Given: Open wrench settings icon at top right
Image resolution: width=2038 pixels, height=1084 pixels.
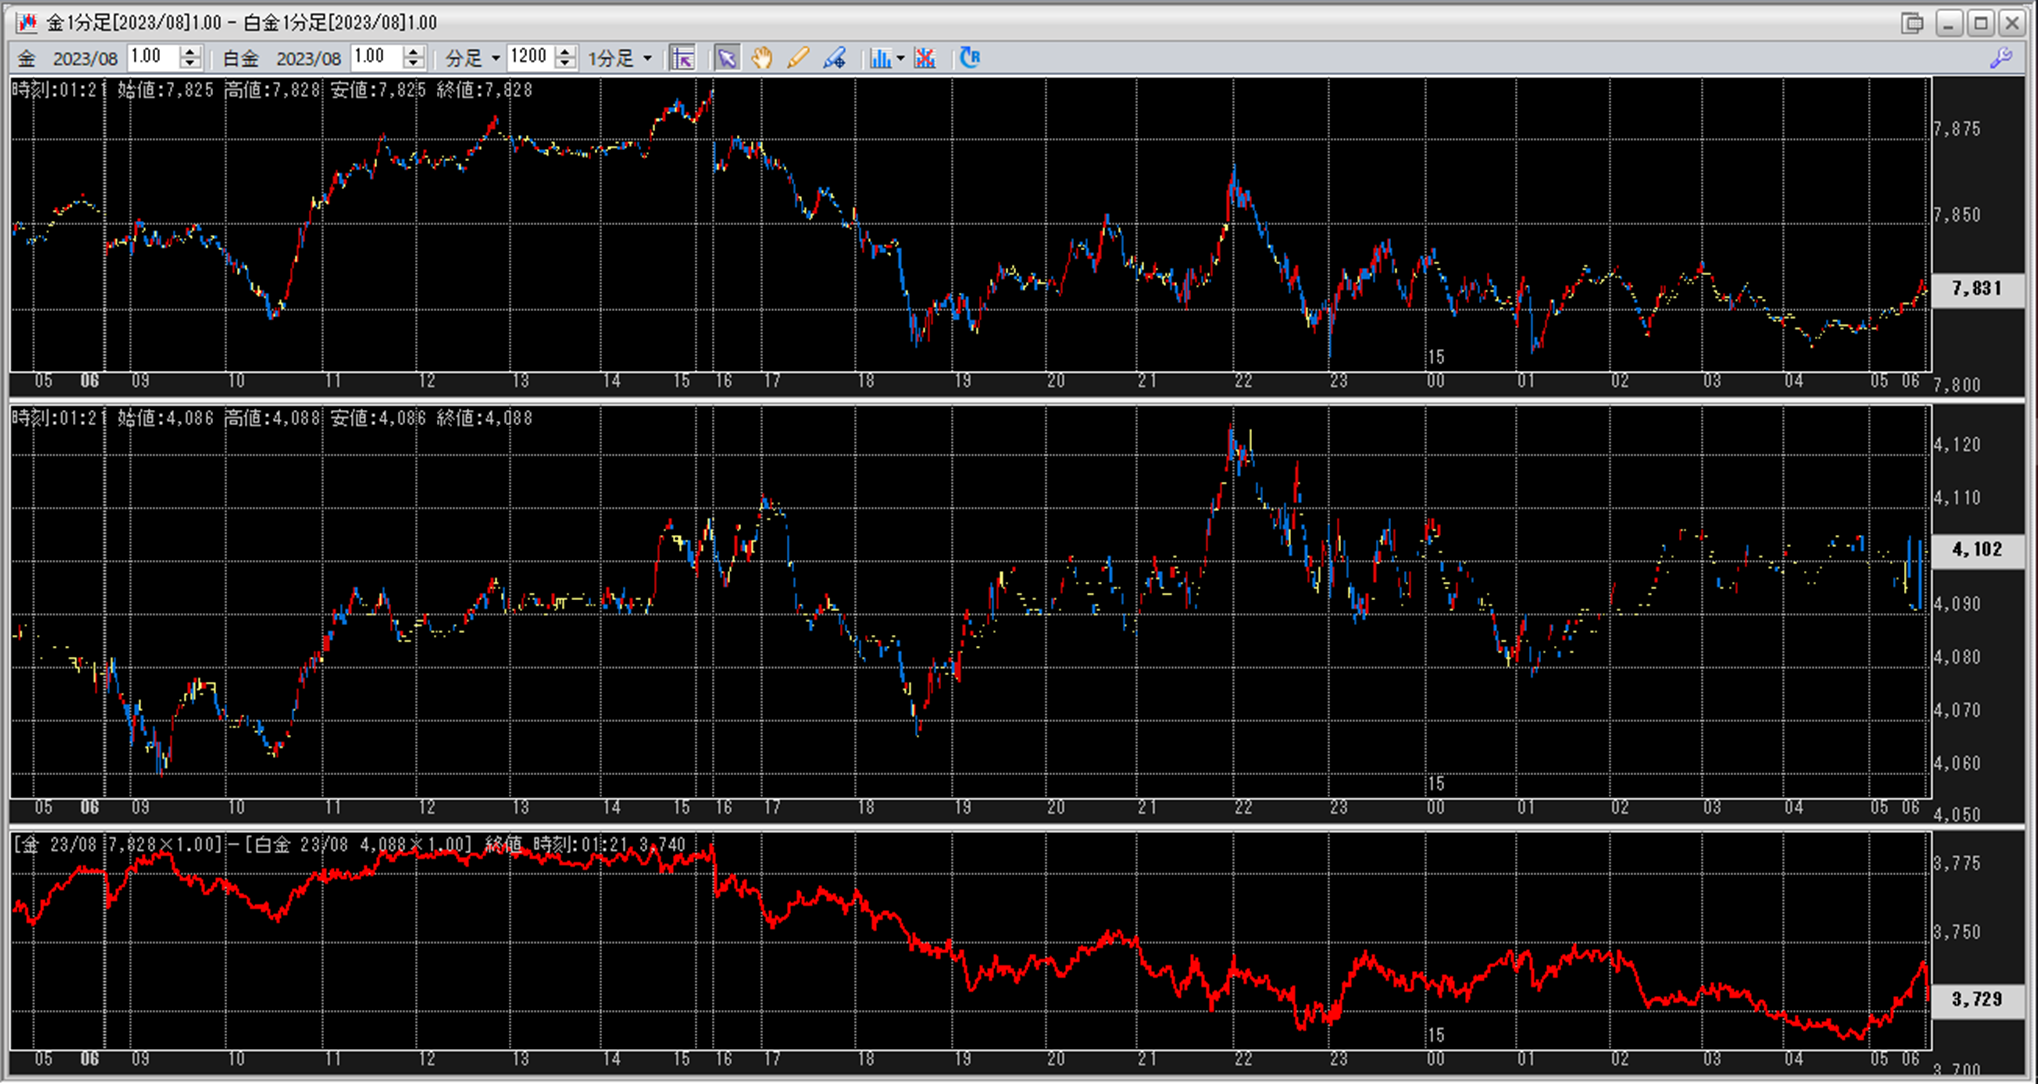Looking at the screenshot, I should [2001, 58].
